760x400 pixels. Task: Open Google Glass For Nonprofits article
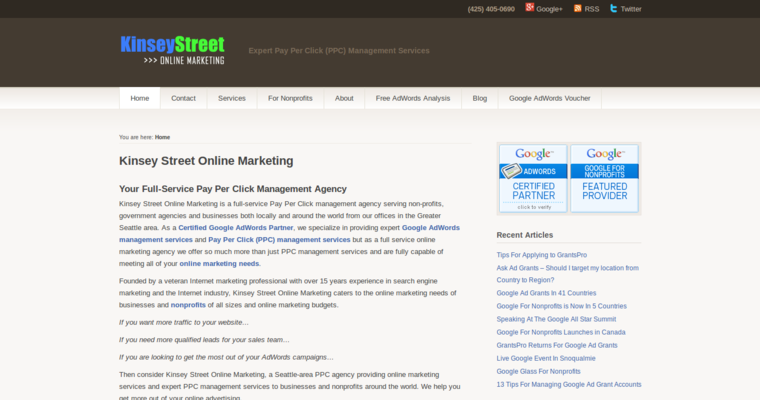[538, 371]
